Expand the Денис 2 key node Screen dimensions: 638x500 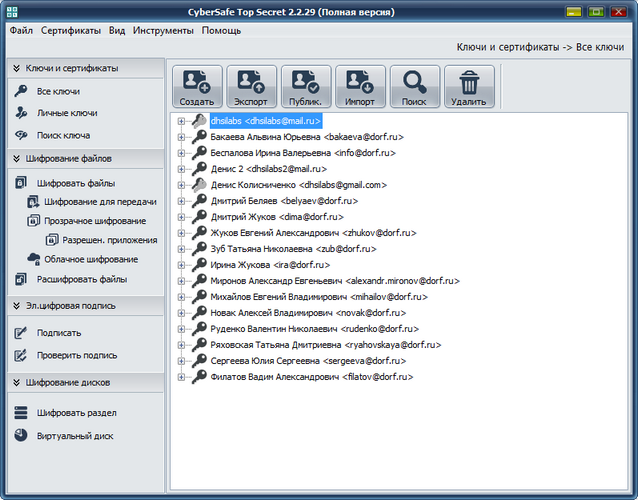click(181, 169)
